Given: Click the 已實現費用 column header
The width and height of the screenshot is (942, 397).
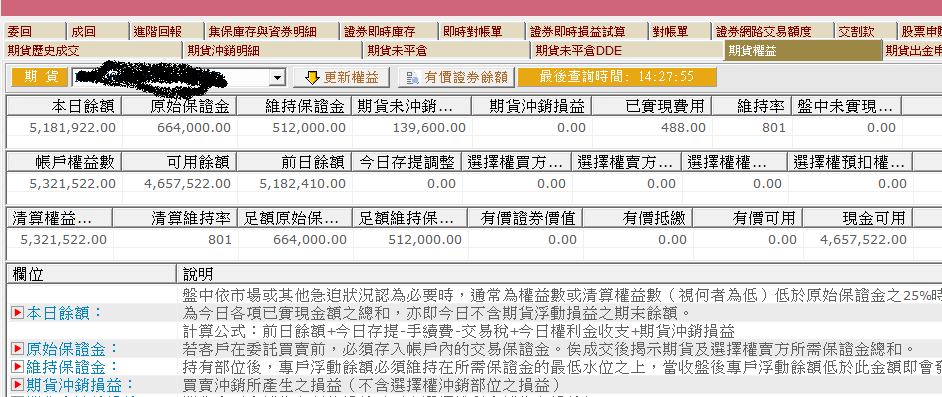Looking at the screenshot, I should coord(652,106).
